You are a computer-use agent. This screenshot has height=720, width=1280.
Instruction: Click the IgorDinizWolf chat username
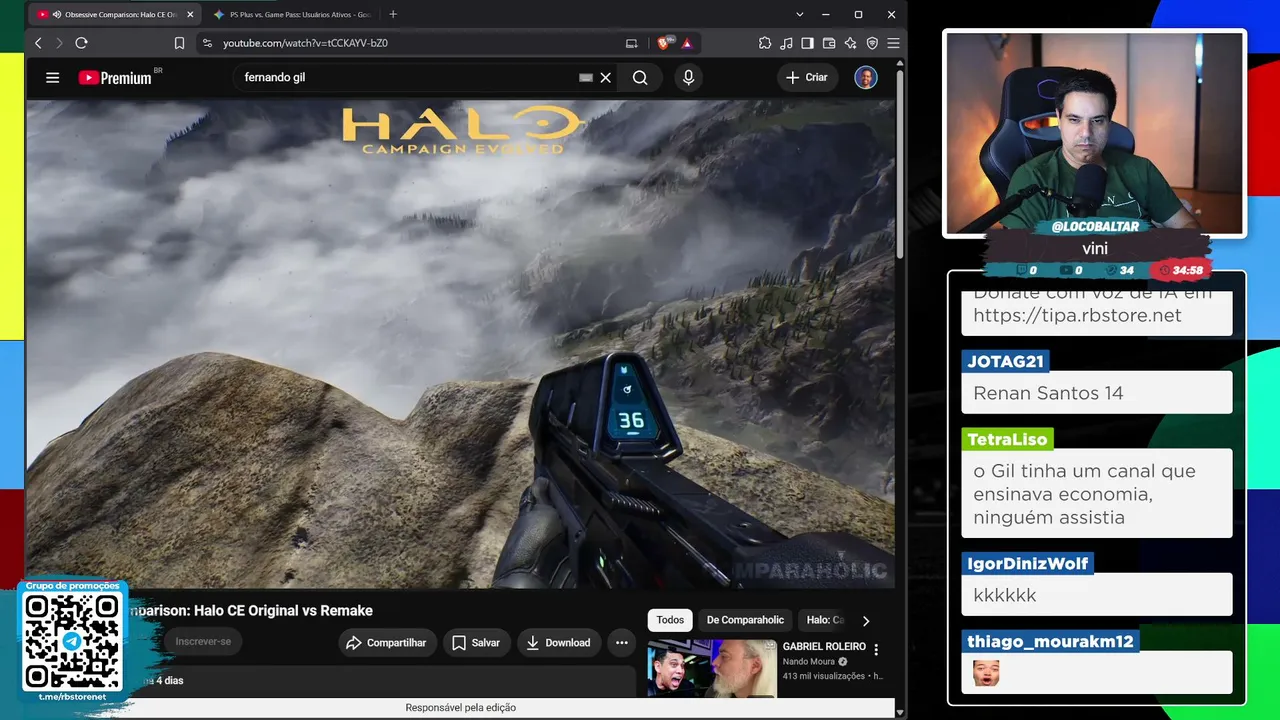click(1027, 564)
